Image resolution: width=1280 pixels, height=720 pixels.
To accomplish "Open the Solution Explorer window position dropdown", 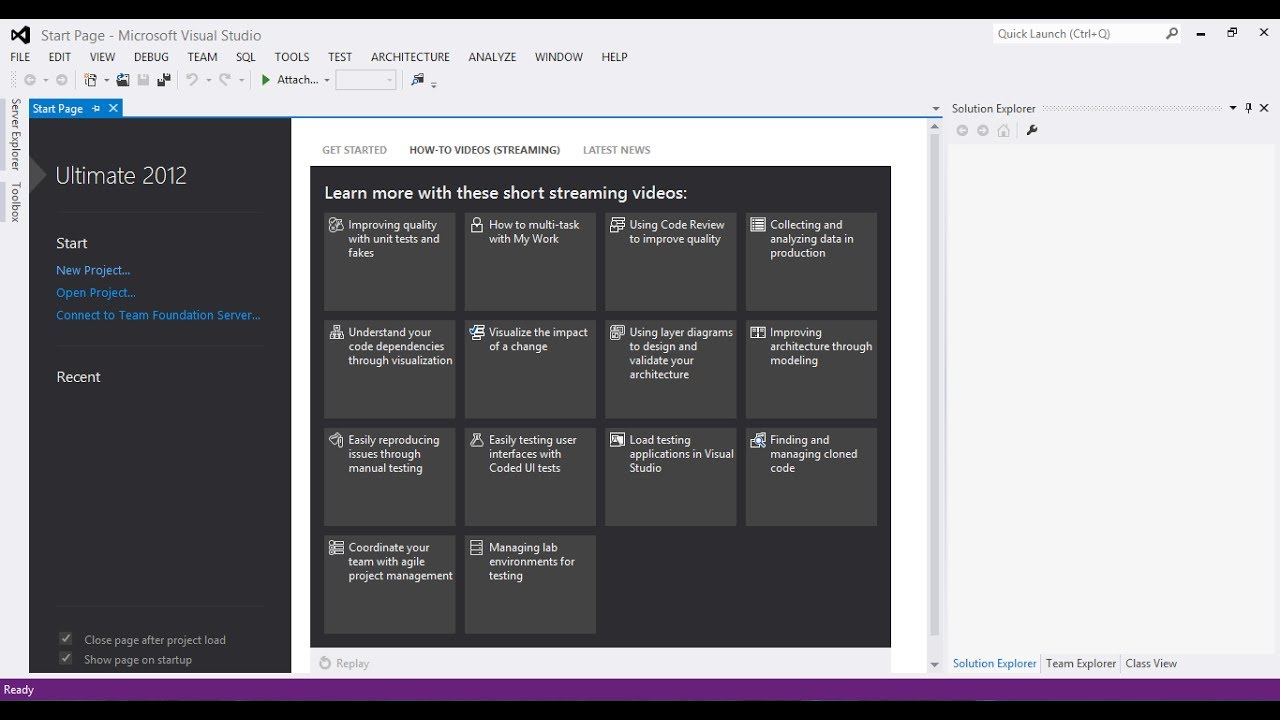I will [x=1233, y=108].
